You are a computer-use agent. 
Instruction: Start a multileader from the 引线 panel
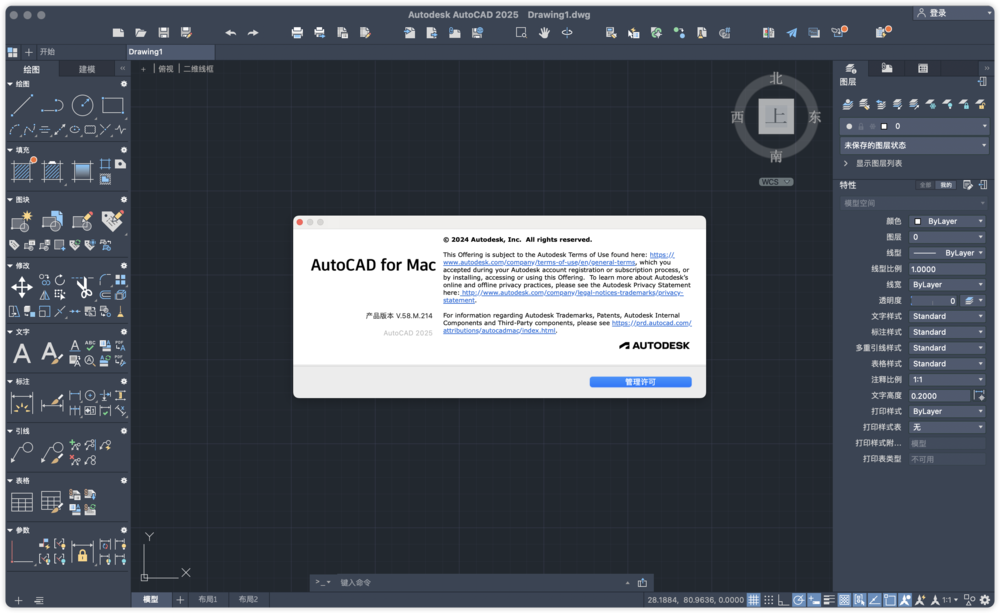click(22, 452)
